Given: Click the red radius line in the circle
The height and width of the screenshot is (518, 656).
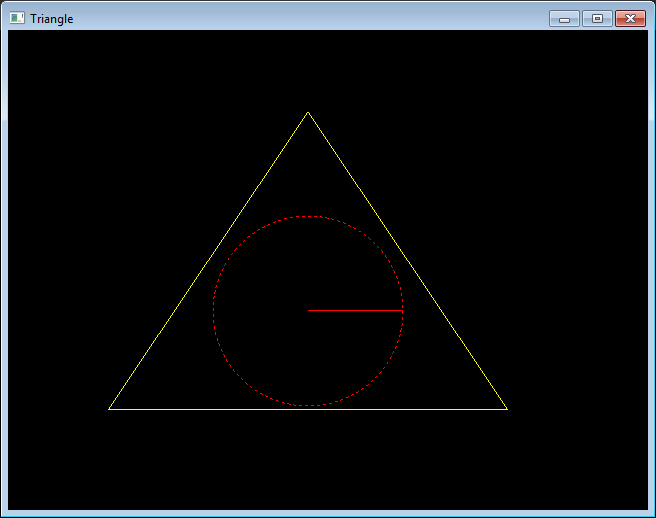Looking at the screenshot, I should [355, 310].
